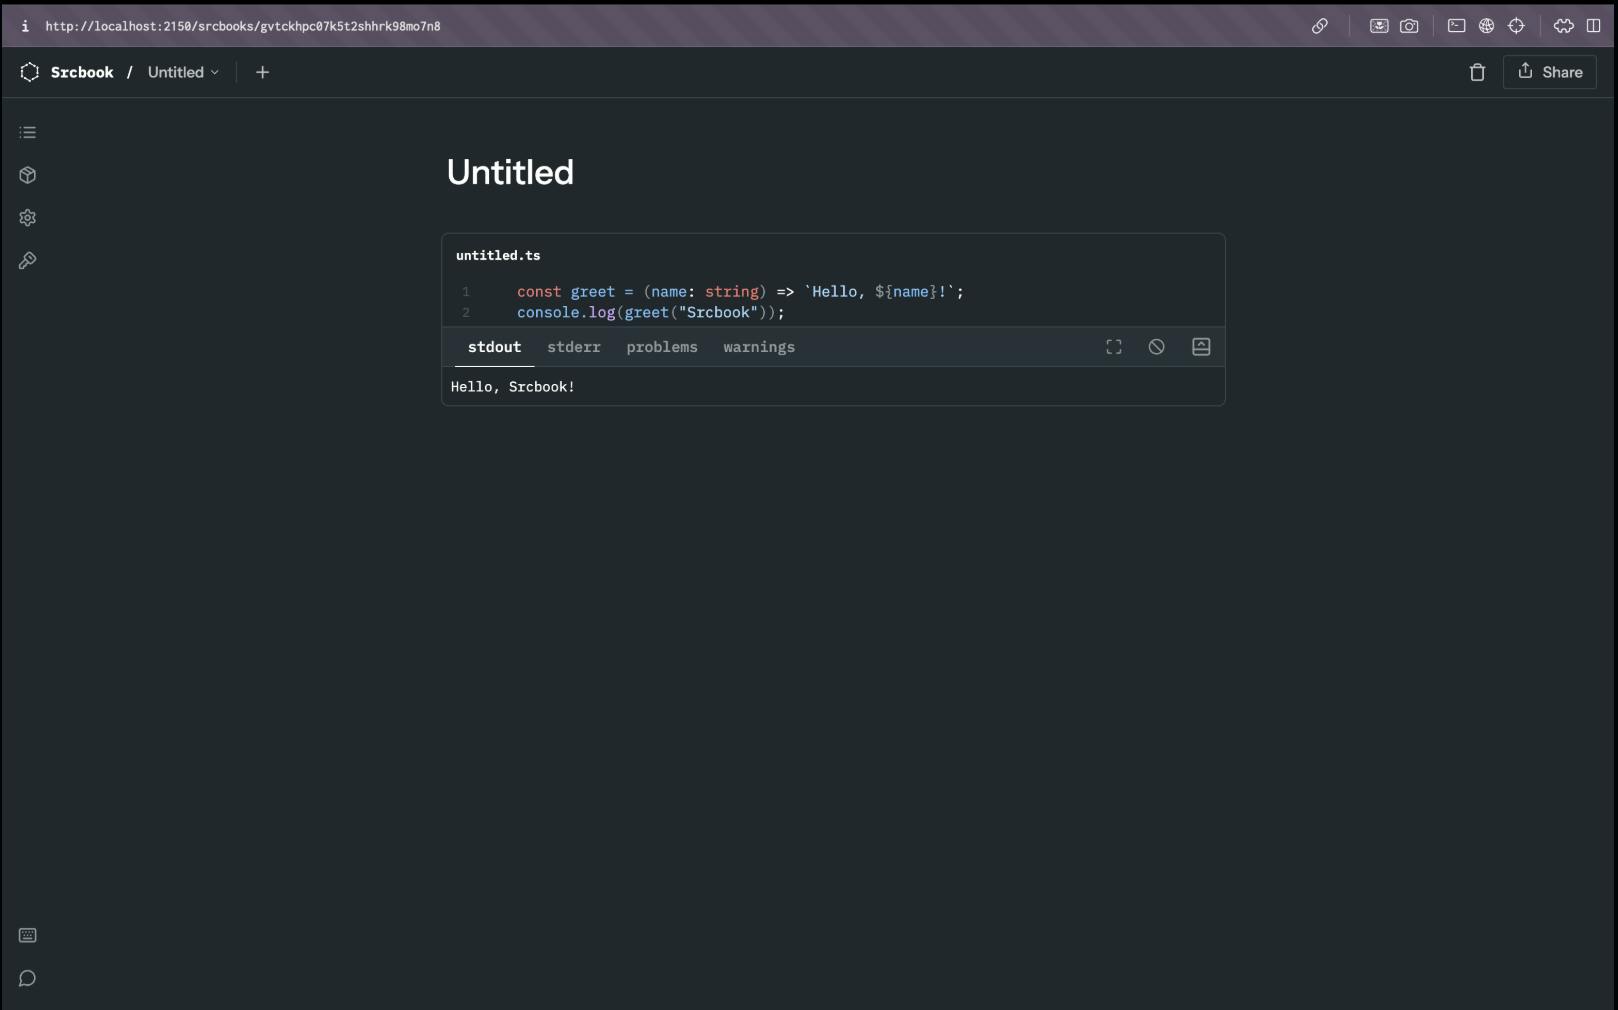Click the plus icon to create new notebook

262,72
